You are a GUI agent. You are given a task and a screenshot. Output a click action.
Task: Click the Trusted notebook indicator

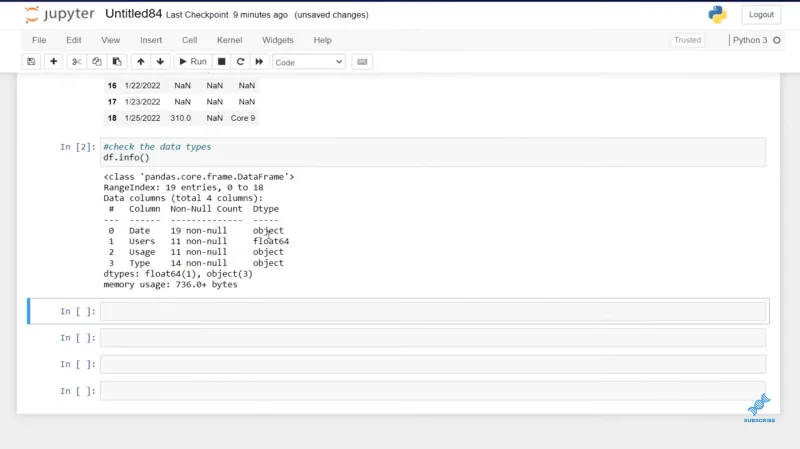(x=687, y=40)
